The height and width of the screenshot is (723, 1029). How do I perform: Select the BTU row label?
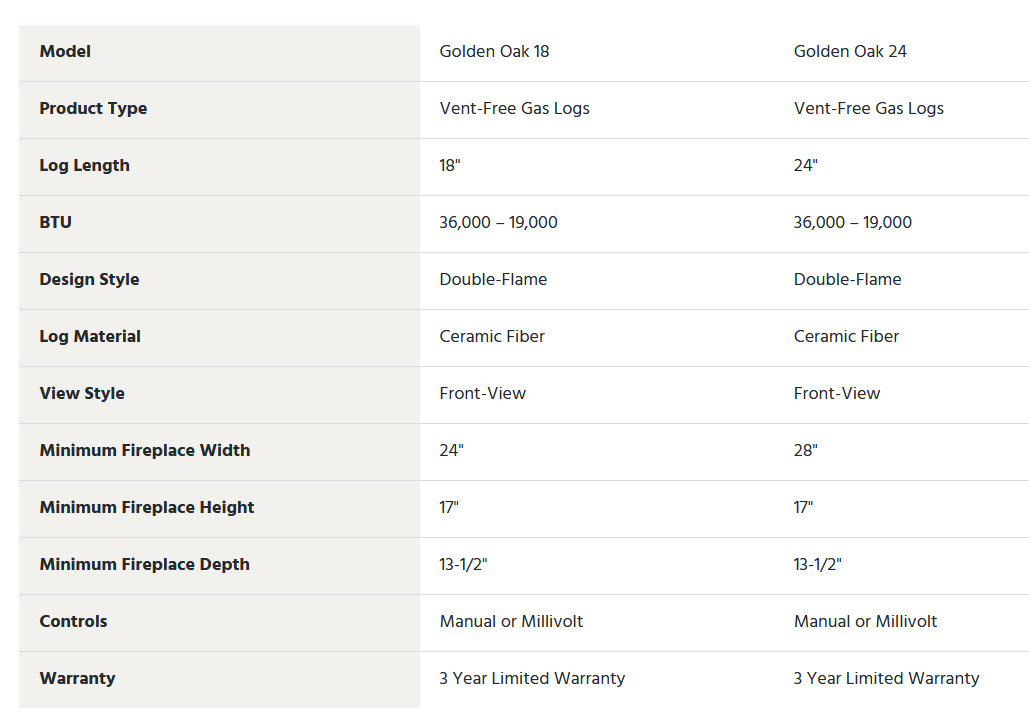coord(56,222)
